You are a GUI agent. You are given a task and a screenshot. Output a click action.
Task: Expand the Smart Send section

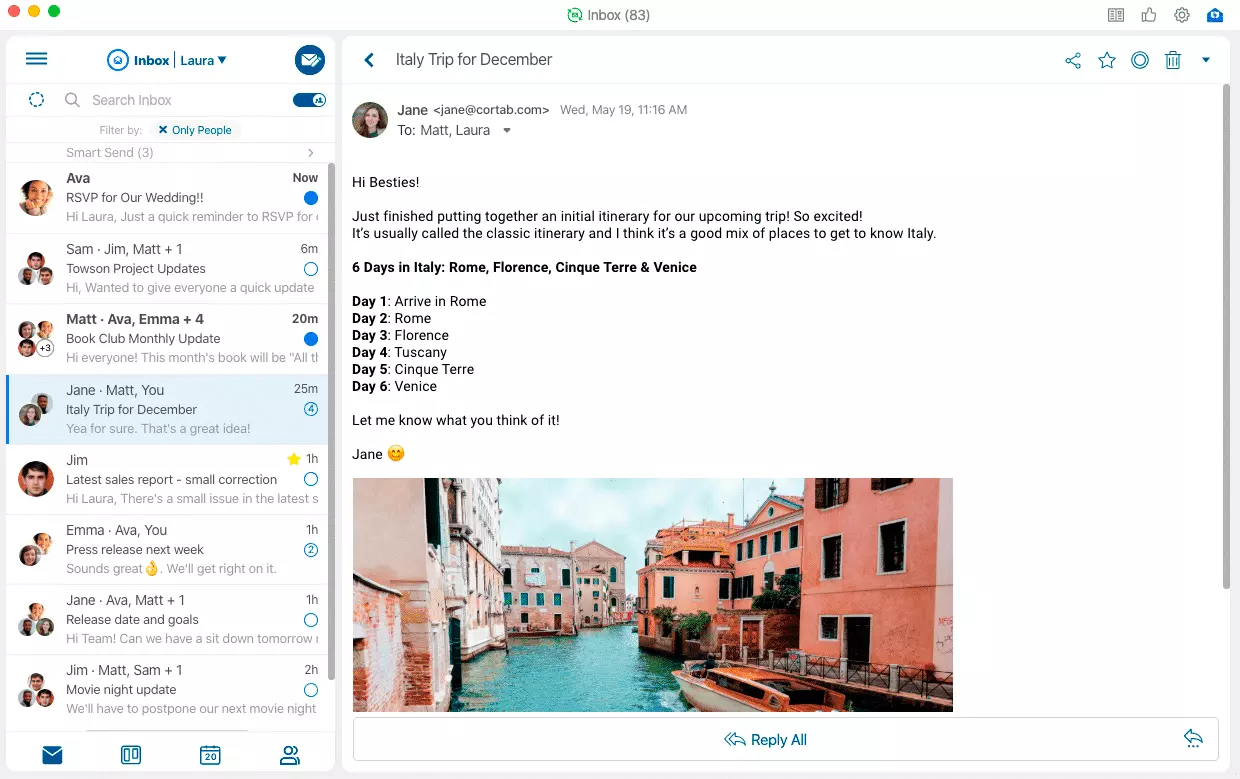311,153
